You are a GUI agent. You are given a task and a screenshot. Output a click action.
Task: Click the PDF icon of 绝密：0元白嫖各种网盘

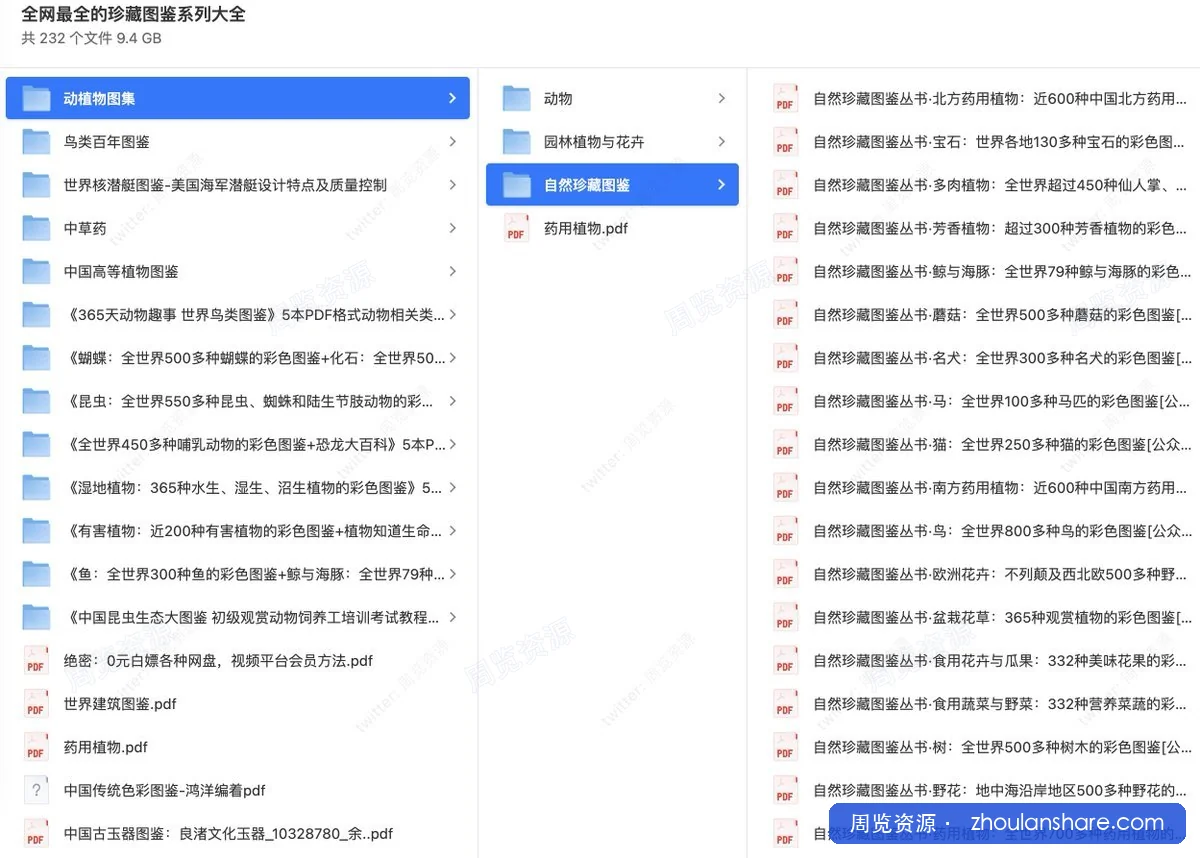(36, 660)
